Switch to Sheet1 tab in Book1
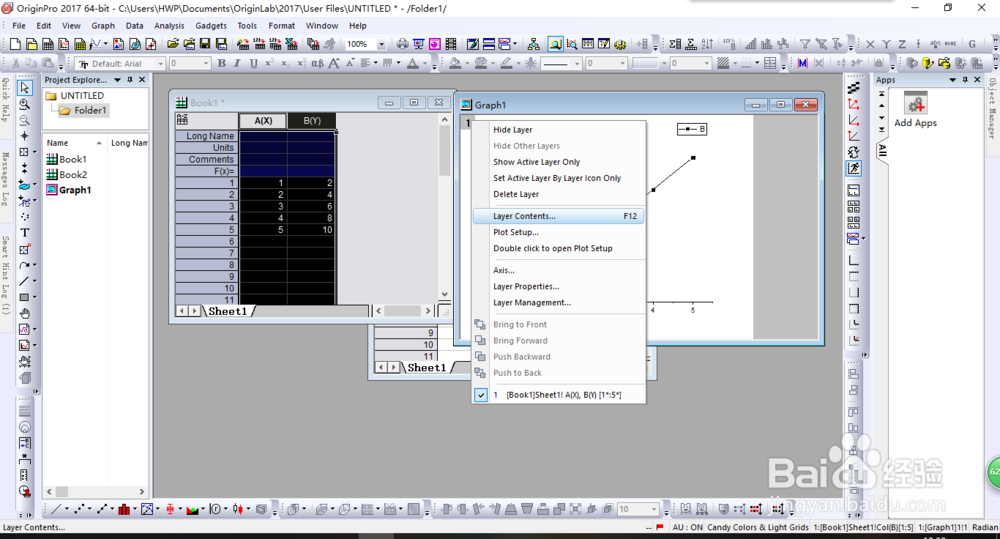The image size is (1000, 539). 228,311
